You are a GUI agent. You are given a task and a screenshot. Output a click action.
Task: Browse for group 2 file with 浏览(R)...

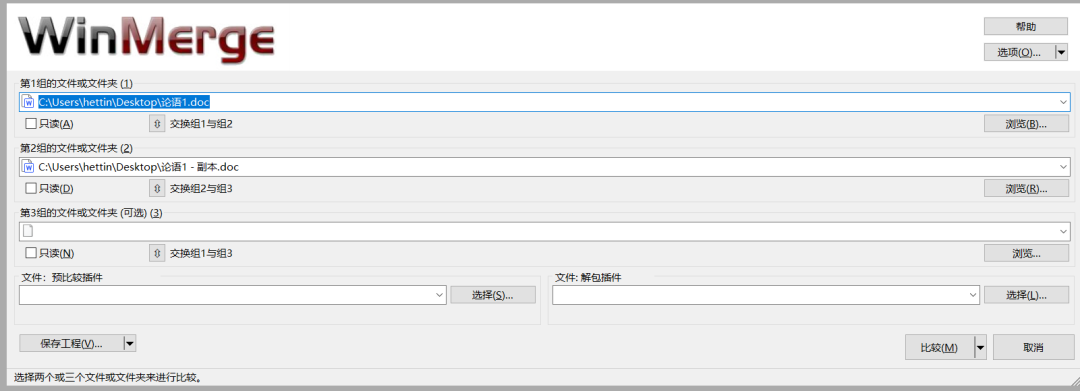[1026, 189]
